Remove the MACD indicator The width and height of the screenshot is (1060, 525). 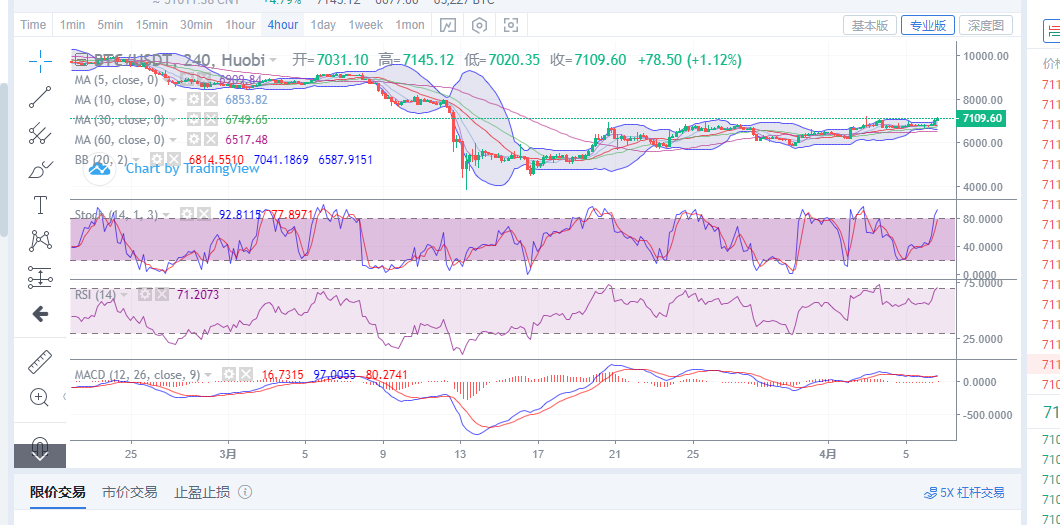(x=246, y=374)
